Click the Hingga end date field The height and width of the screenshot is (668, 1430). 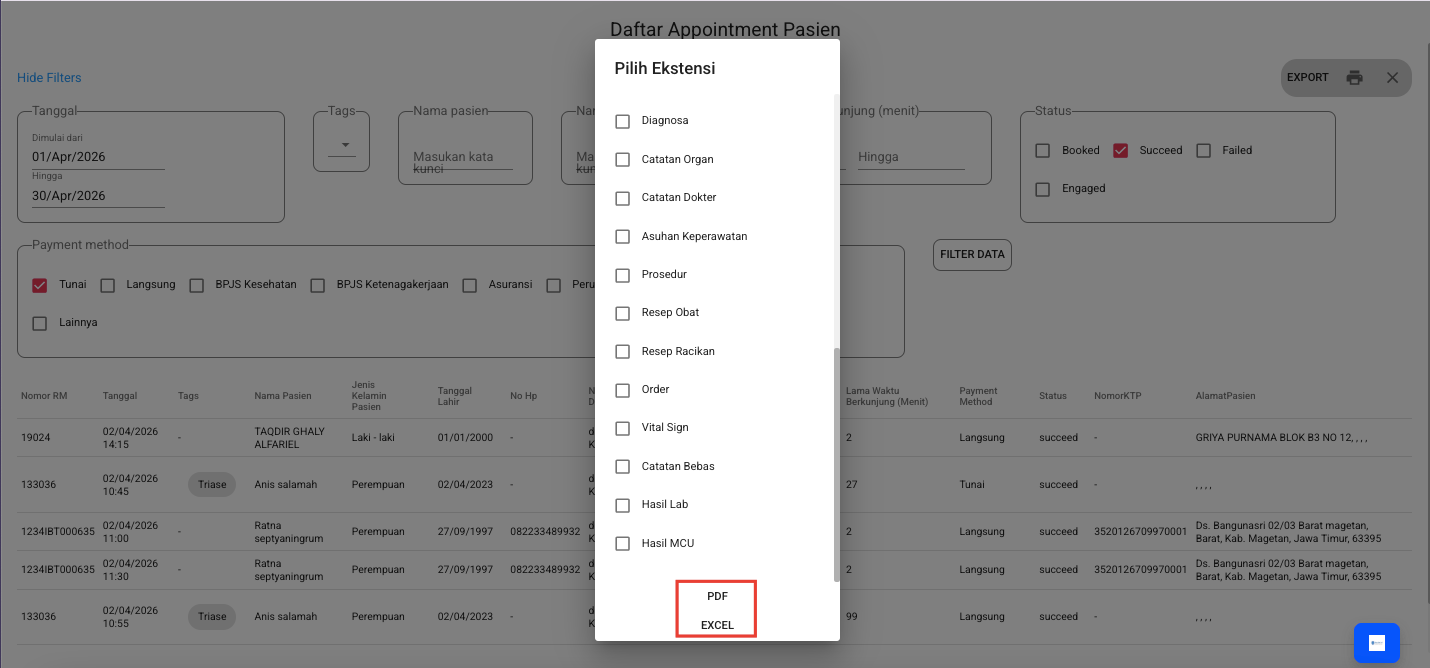[97, 196]
